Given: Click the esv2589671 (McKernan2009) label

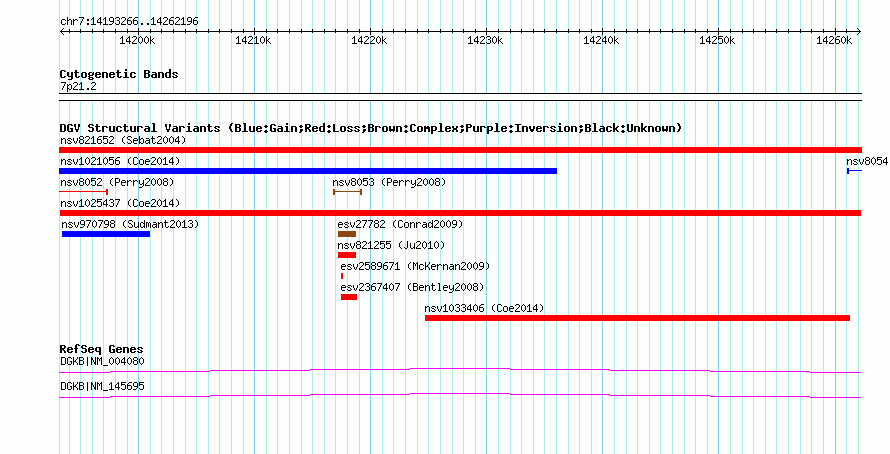Looking at the screenshot, I should (415, 266).
